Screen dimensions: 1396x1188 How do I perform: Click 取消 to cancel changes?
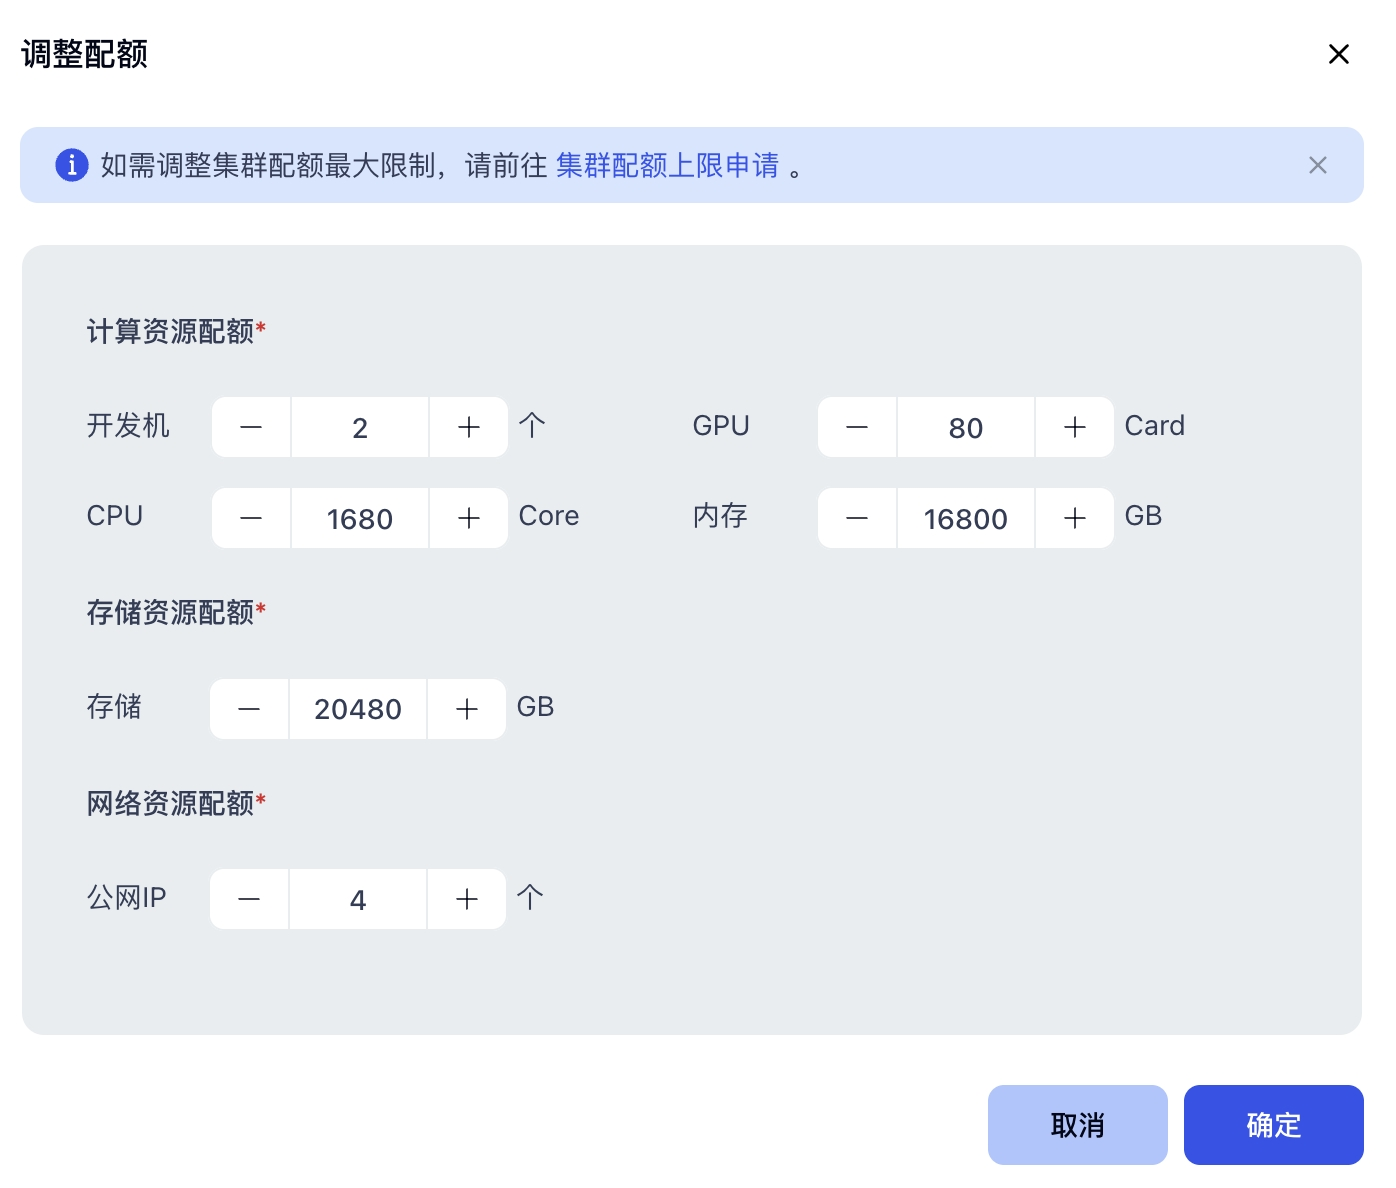pos(1077,1125)
